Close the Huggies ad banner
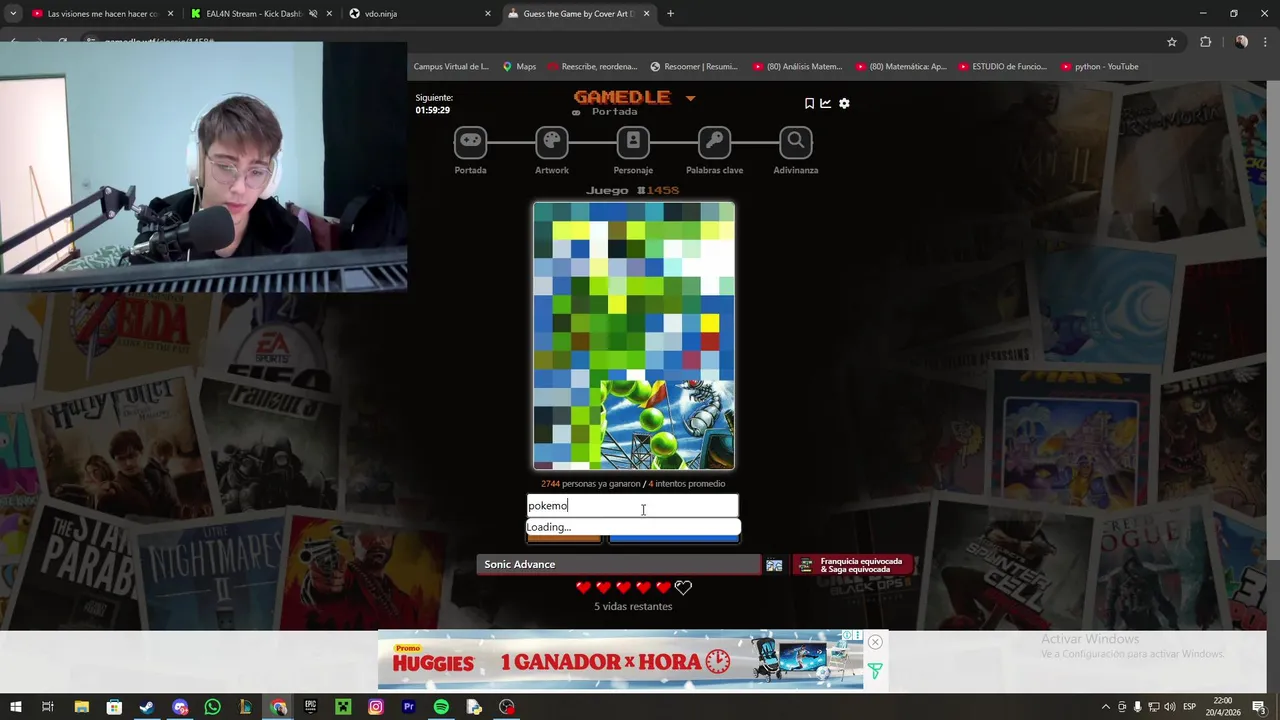 point(875,642)
